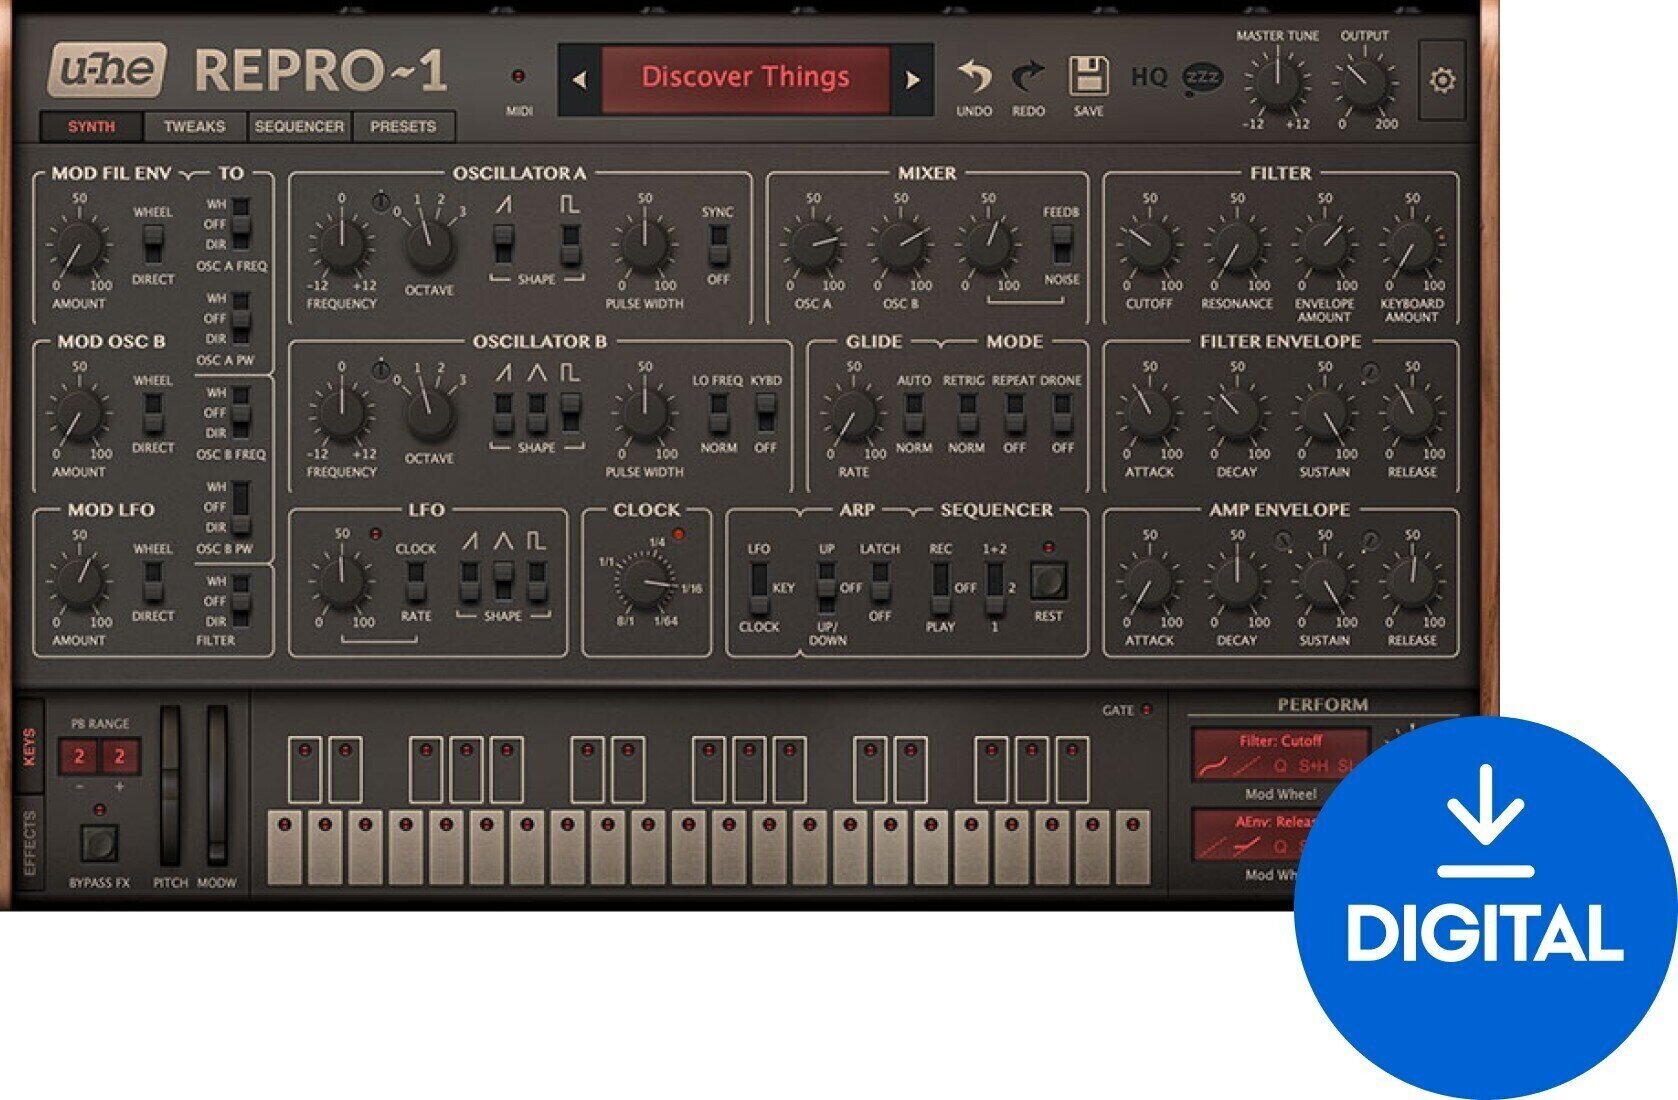Open settings with the gear icon

pyautogui.click(x=1441, y=80)
